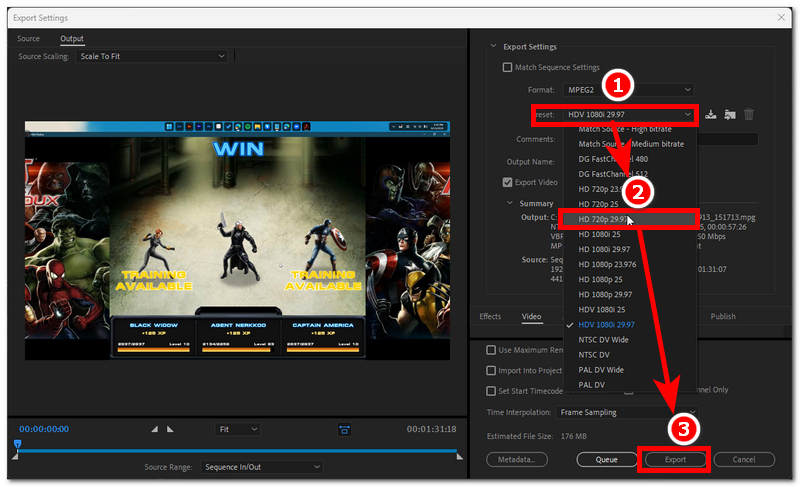
Task: Click the Import Preset icon
Action: (730, 115)
